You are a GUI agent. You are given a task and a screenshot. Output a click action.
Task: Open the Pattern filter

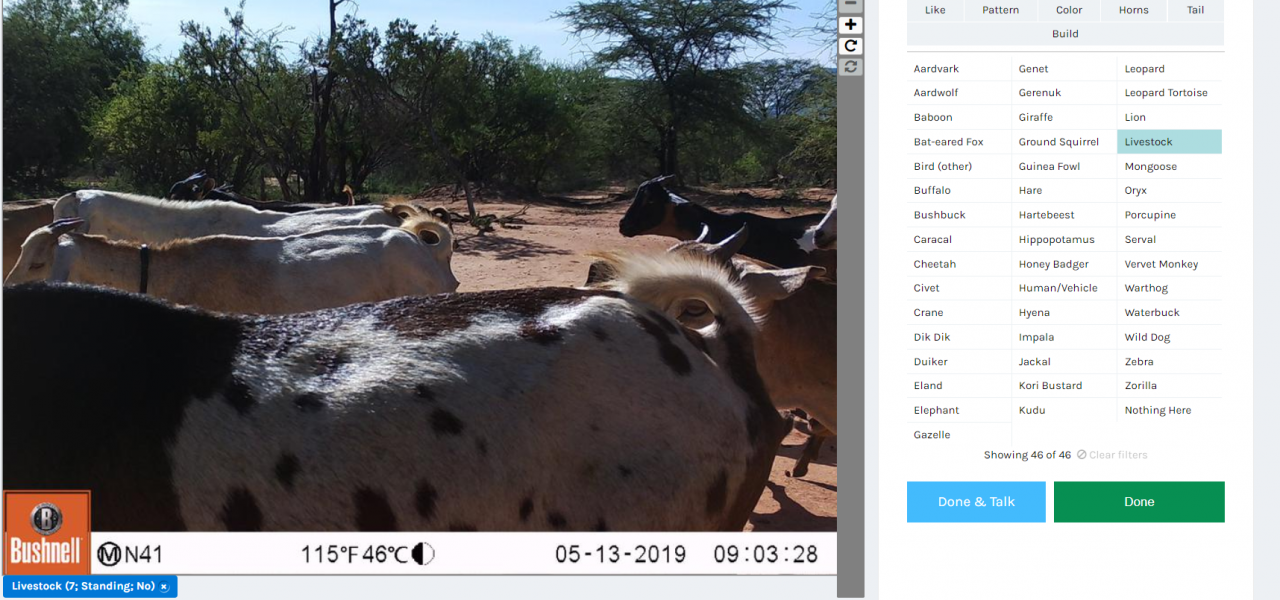coord(1000,10)
